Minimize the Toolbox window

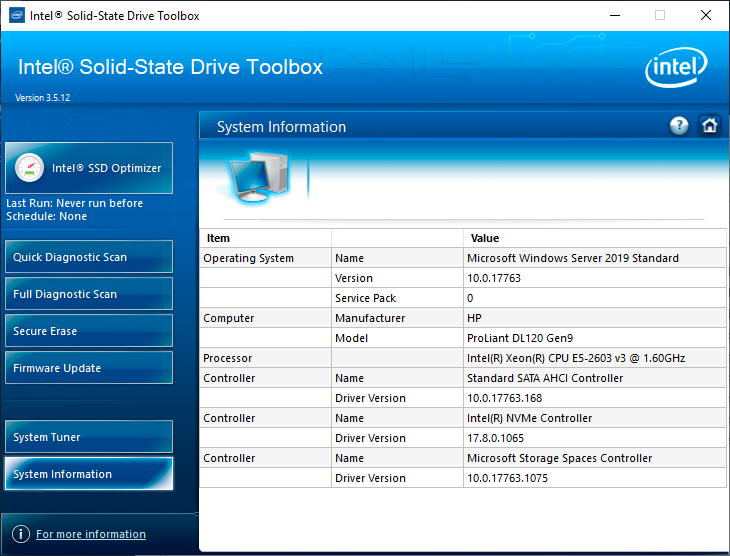point(613,16)
